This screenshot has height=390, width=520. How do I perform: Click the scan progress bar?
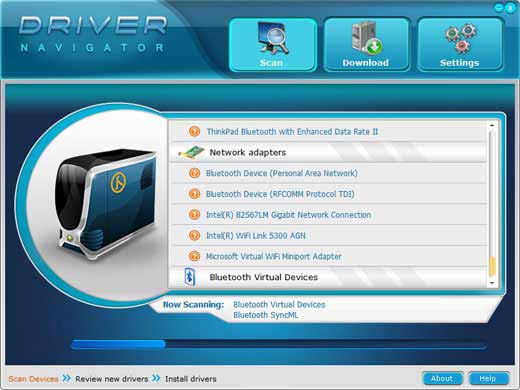tap(279, 344)
